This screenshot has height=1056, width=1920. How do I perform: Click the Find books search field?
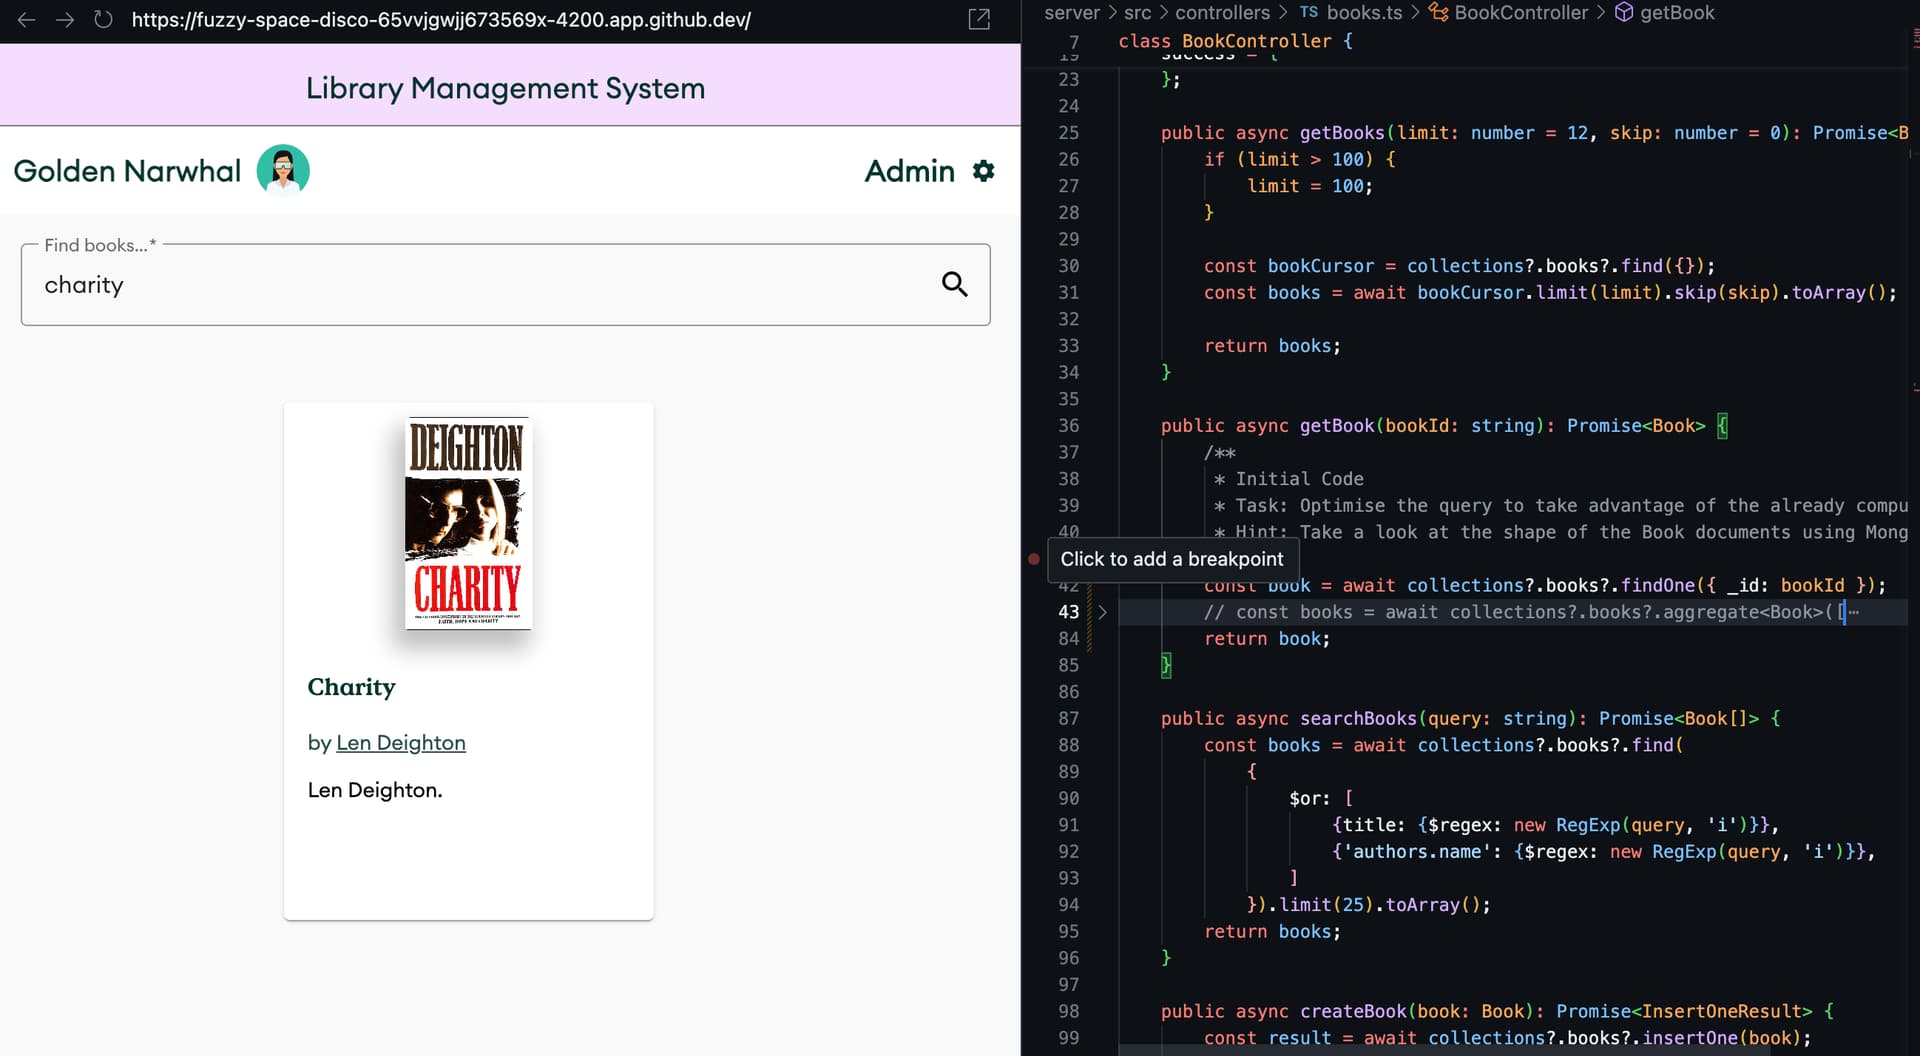480,285
